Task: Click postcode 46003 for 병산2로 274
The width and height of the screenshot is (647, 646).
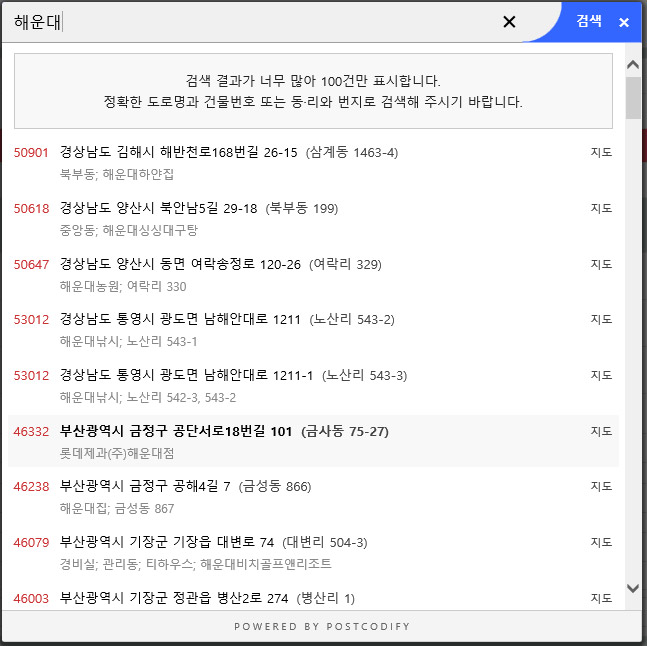Action: pos(31,598)
